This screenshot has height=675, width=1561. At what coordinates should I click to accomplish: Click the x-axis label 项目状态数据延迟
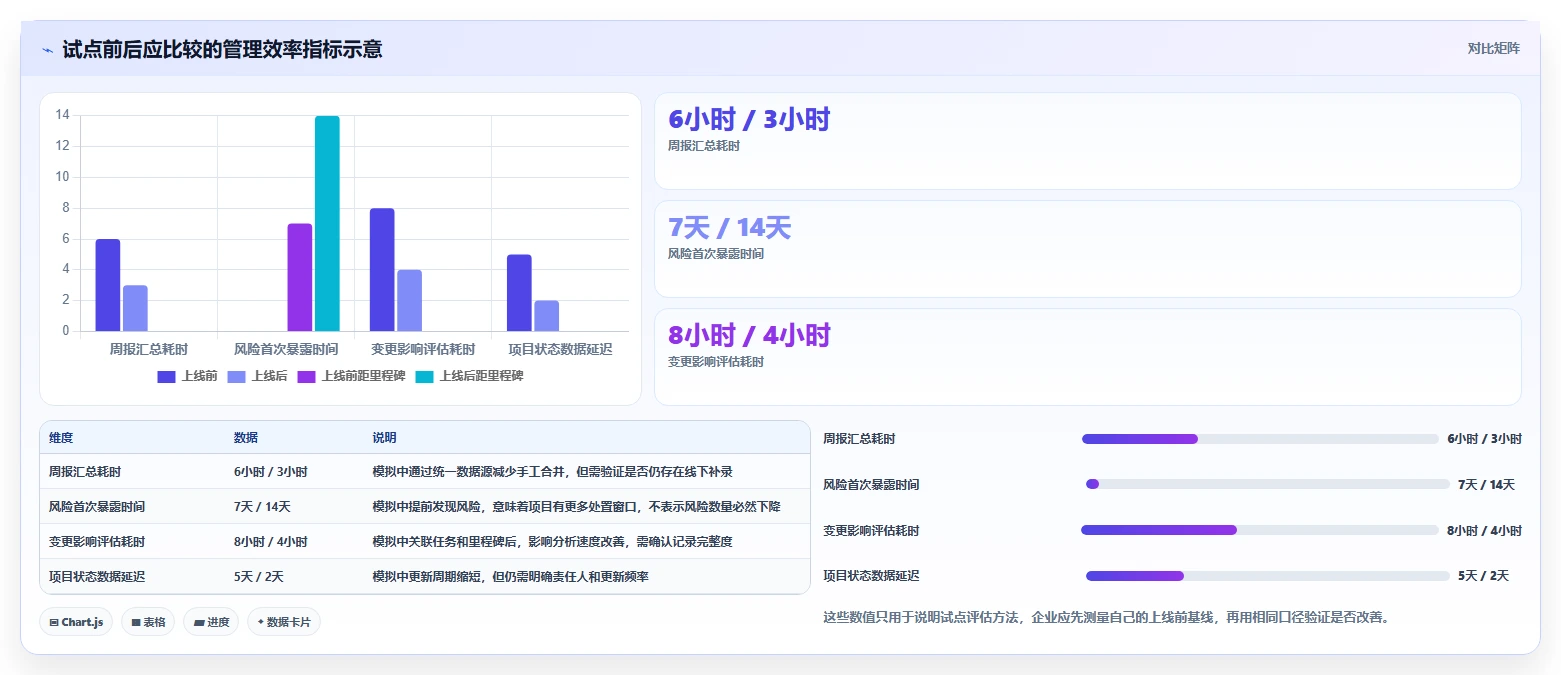[560, 349]
